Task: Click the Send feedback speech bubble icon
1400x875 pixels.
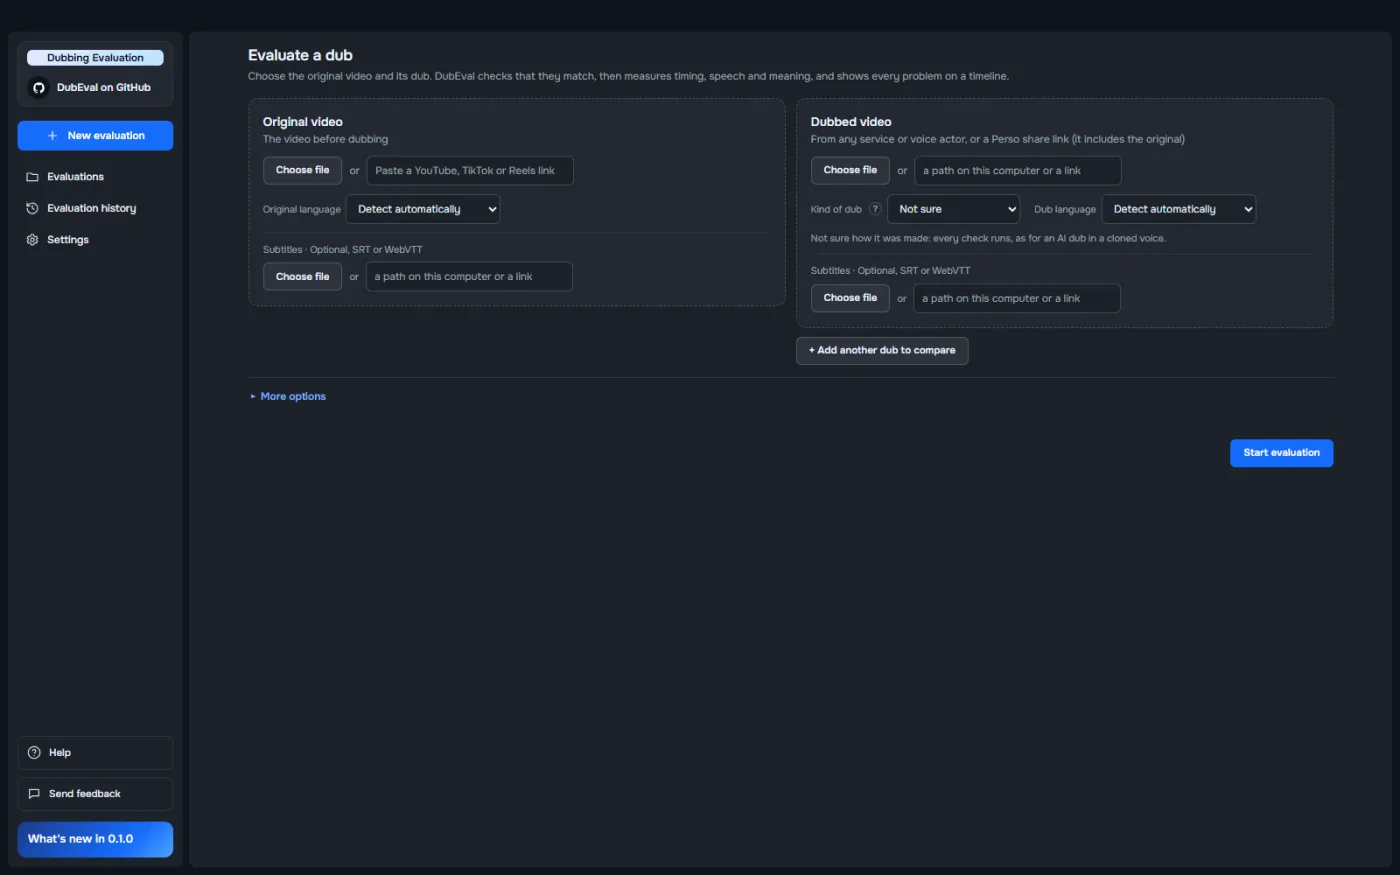Action: [34, 794]
